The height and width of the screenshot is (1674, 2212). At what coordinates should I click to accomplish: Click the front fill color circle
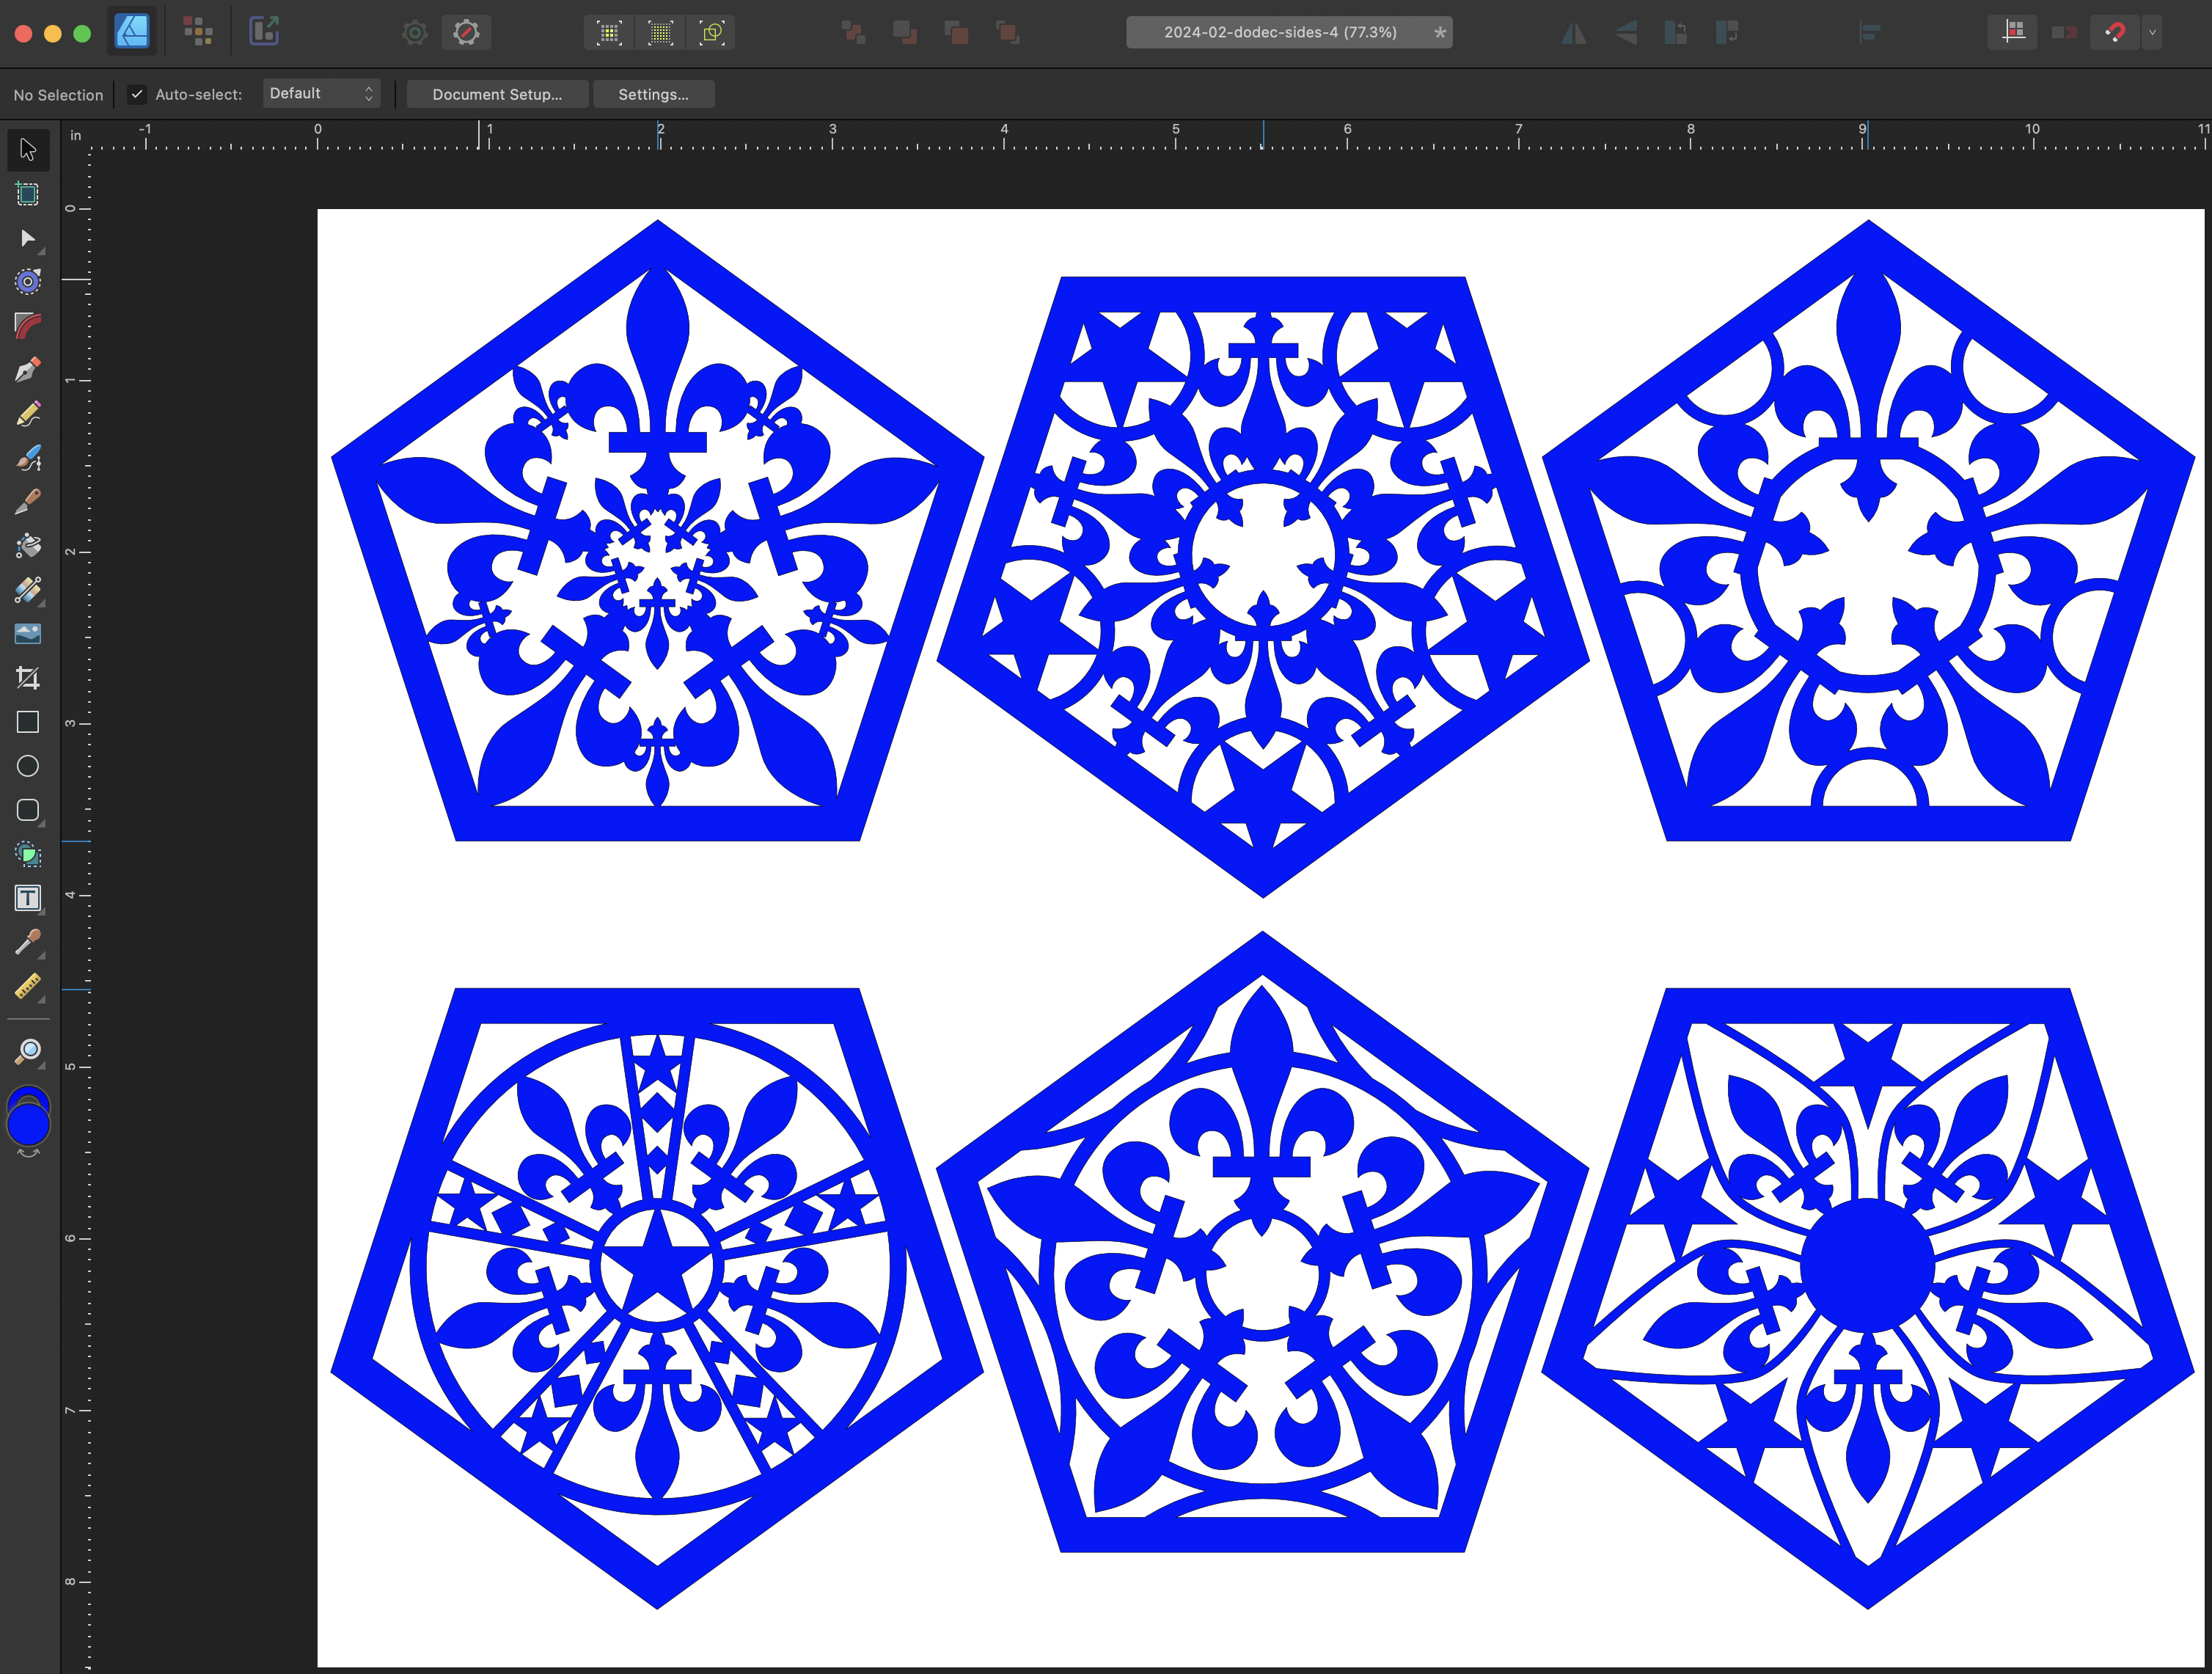(28, 1126)
